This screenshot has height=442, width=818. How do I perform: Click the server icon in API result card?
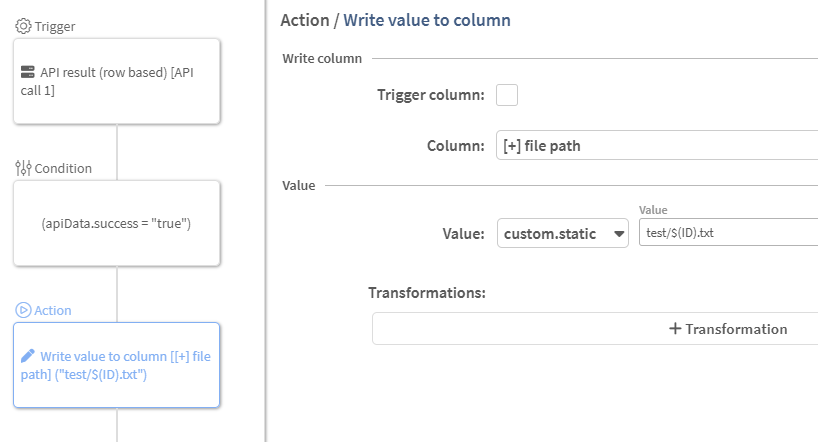point(28,73)
